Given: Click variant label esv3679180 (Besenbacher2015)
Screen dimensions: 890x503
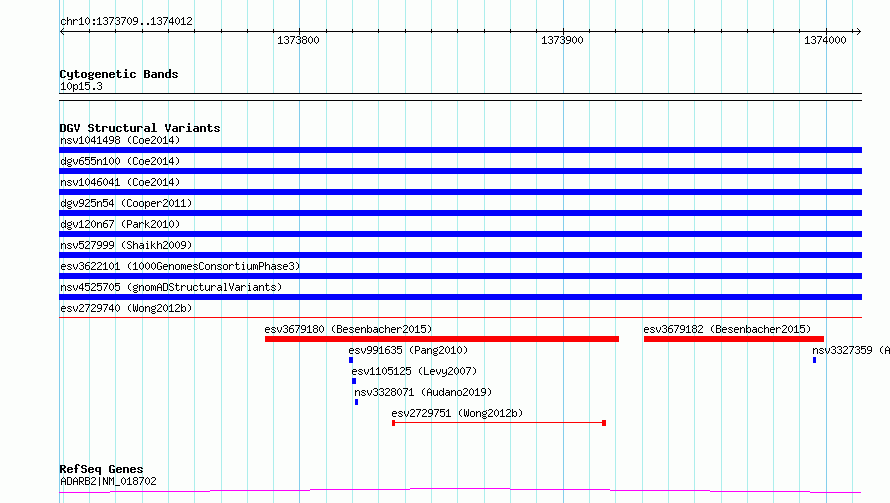Looking at the screenshot, I should (x=348, y=329).
